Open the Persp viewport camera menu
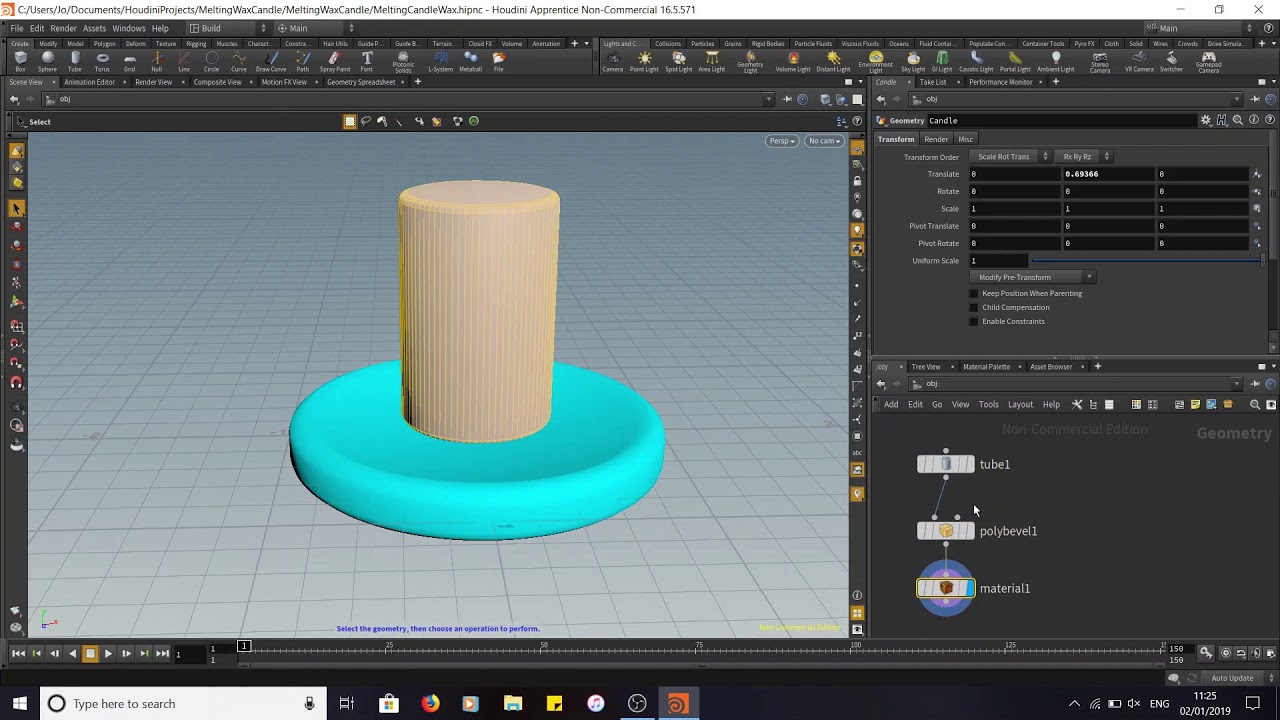 [781, 141]
